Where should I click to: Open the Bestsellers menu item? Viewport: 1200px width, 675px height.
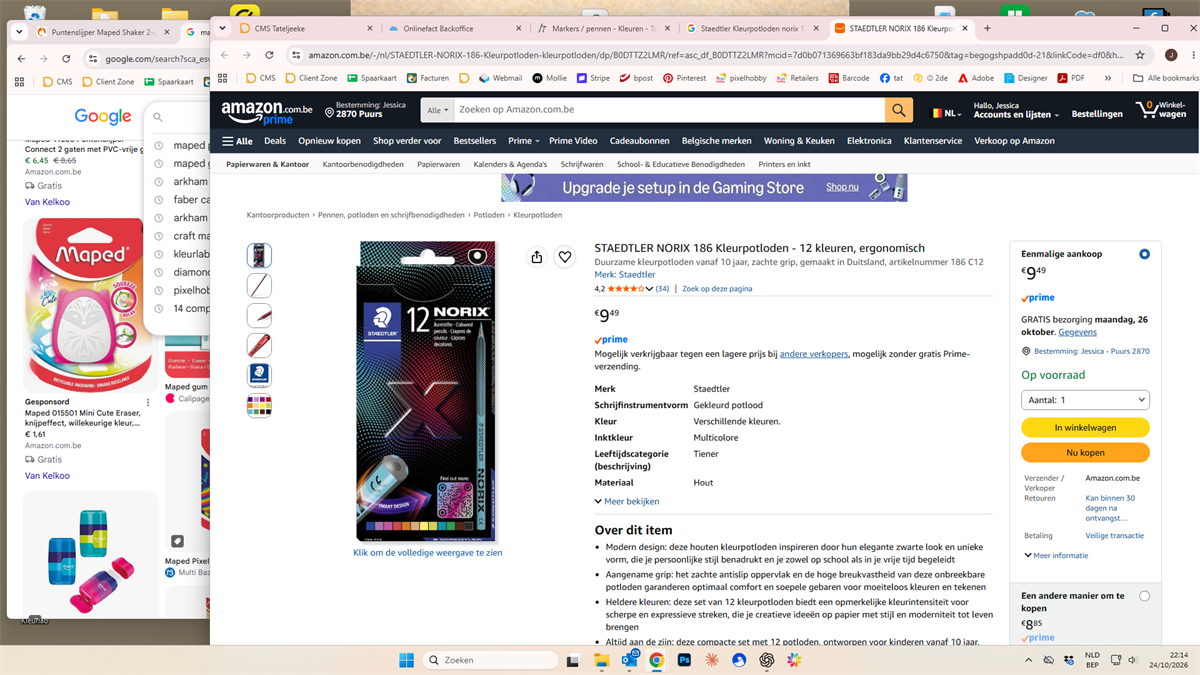coord(474,141)
